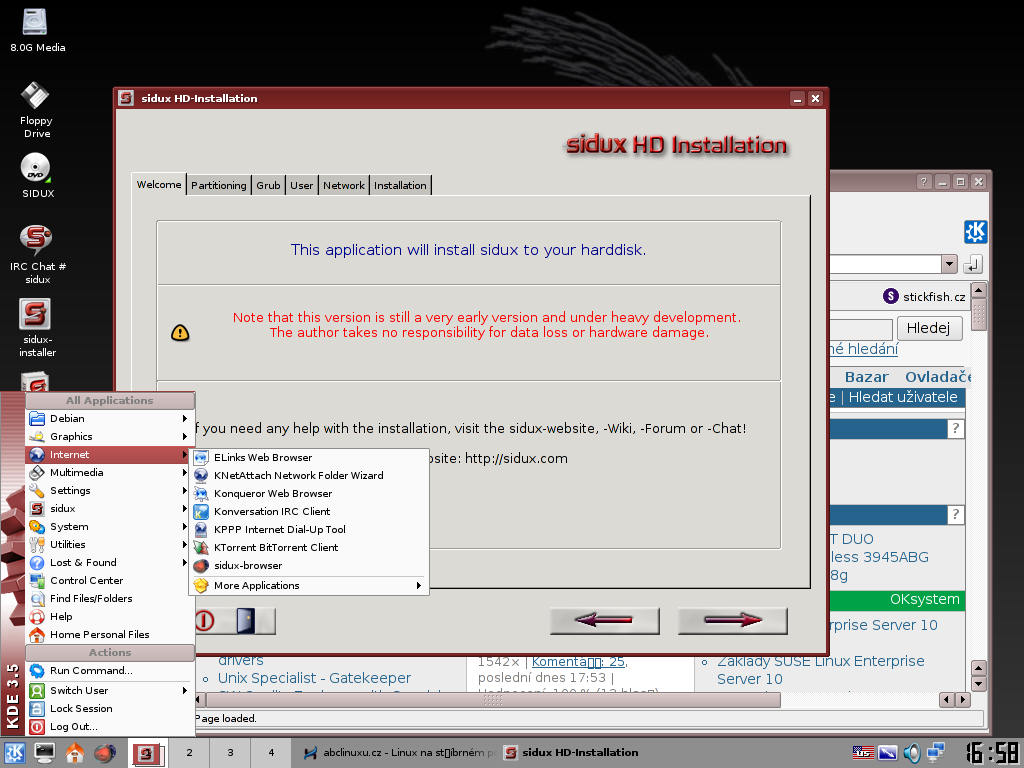Switch to the Installation tab
This screenshot has width=1024, height=768.
coord(400,185)
